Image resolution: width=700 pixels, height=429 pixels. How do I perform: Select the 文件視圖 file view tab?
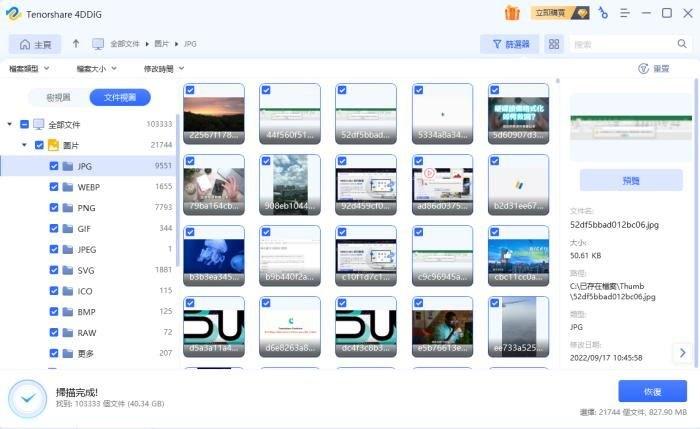pos(119,97)
